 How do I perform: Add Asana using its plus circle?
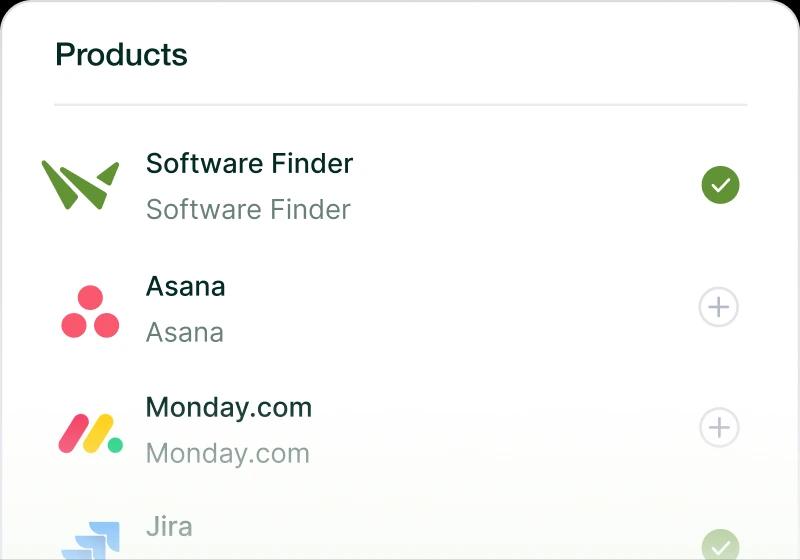click(x=718, y=307)
